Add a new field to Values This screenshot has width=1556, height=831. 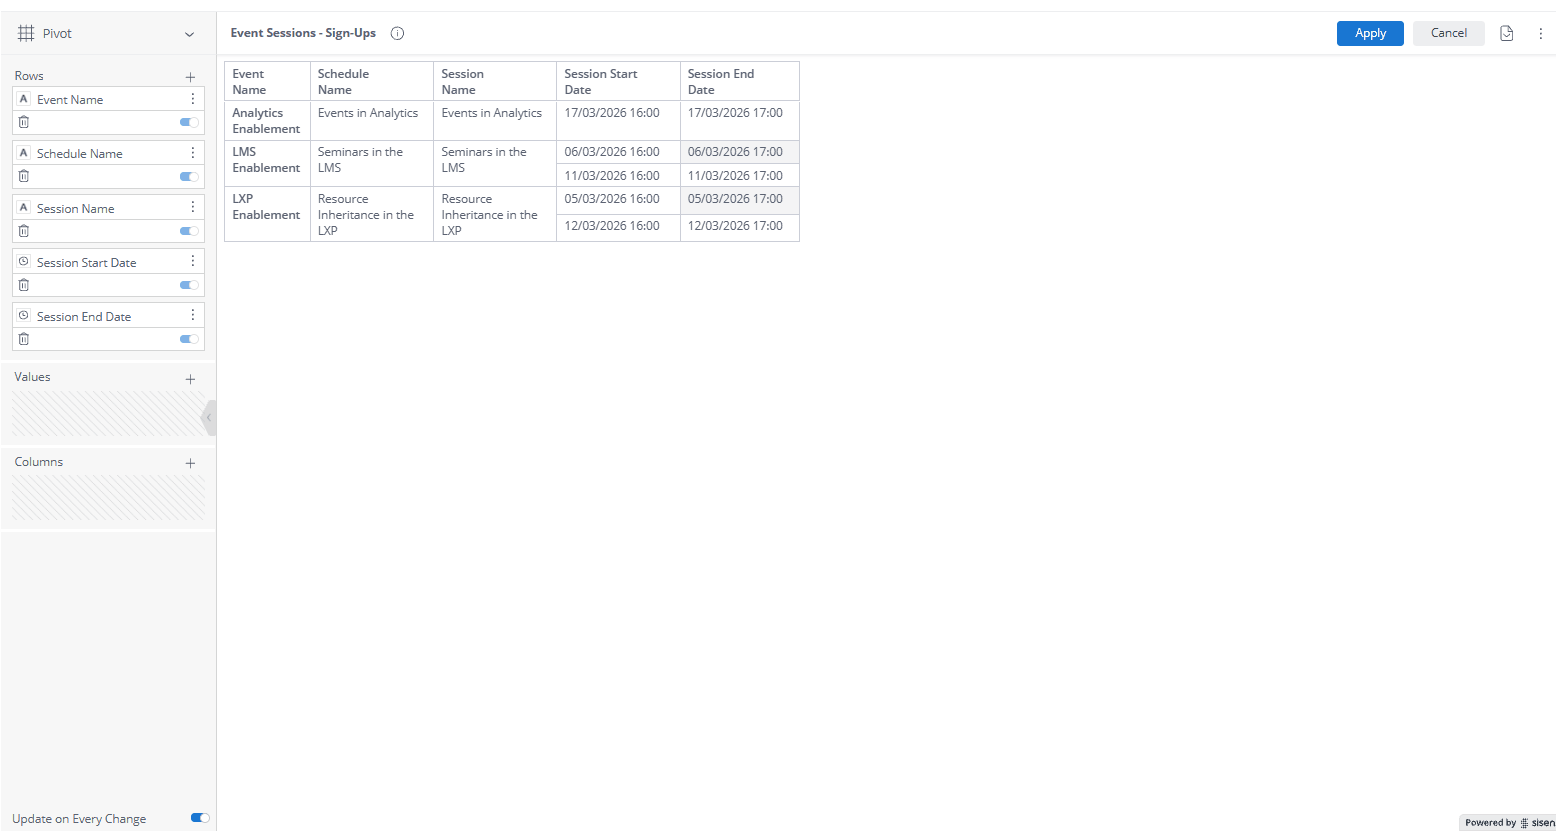pos(190,378)
